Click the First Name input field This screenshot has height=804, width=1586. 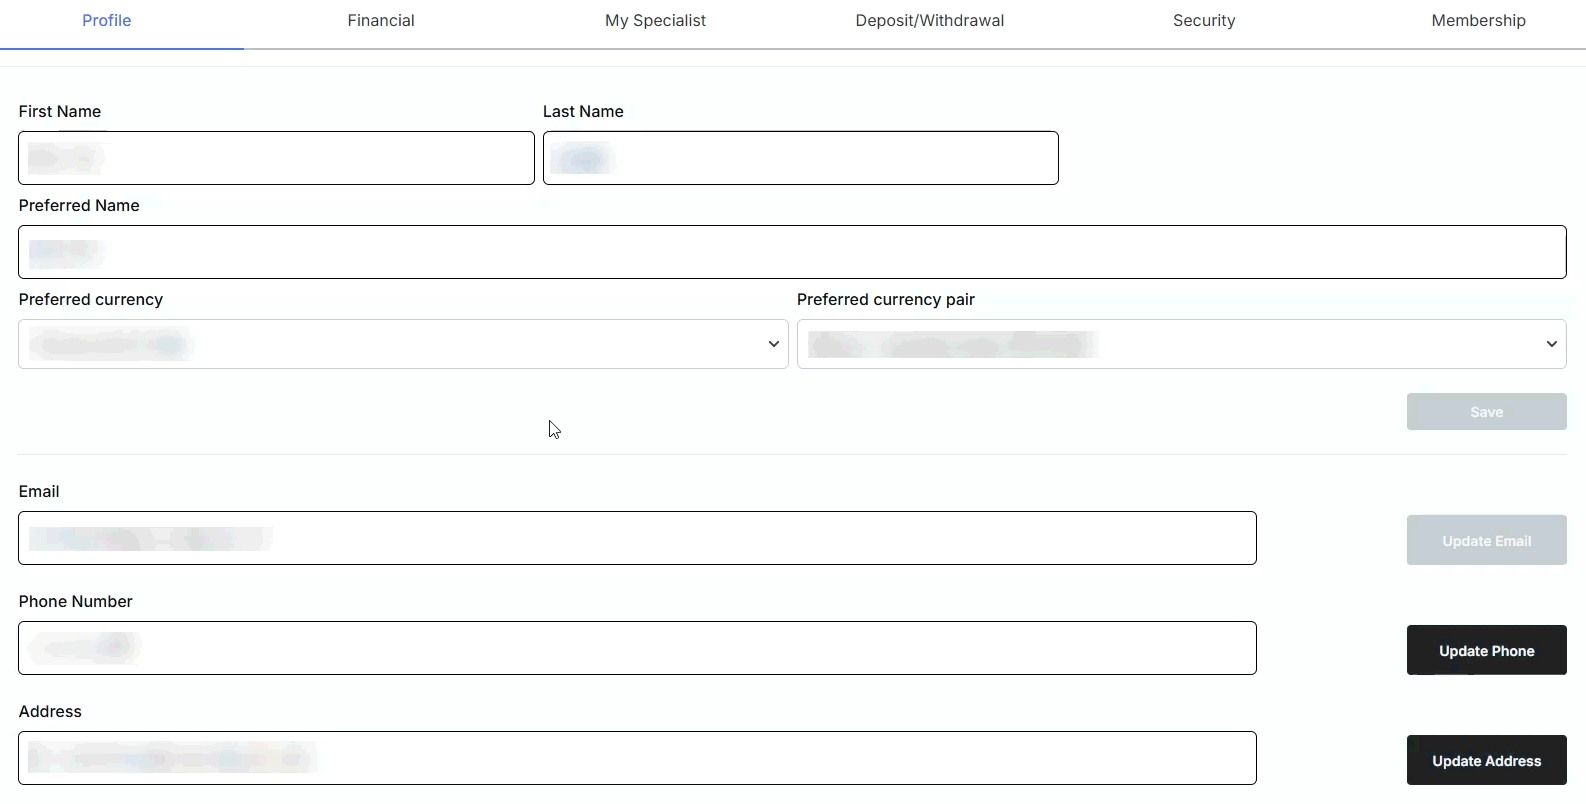coord(276,158)
